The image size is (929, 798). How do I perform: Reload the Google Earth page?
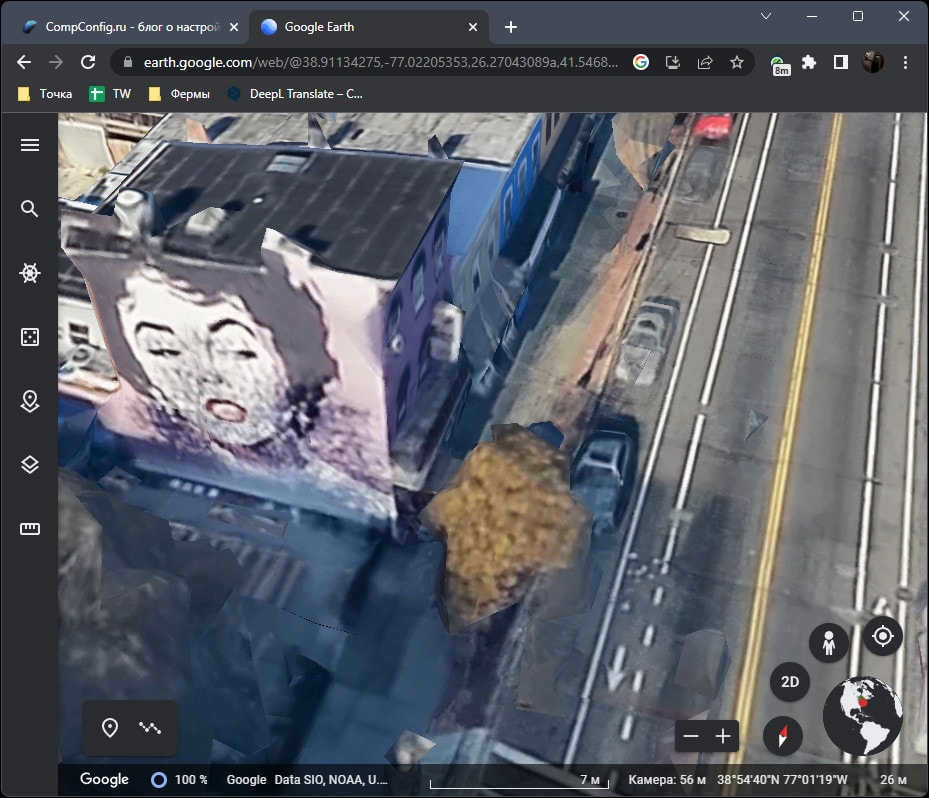[88, 62]
